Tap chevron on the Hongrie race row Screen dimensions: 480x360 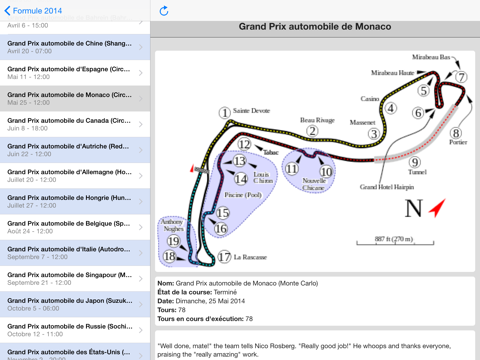[x=141, y=201]
